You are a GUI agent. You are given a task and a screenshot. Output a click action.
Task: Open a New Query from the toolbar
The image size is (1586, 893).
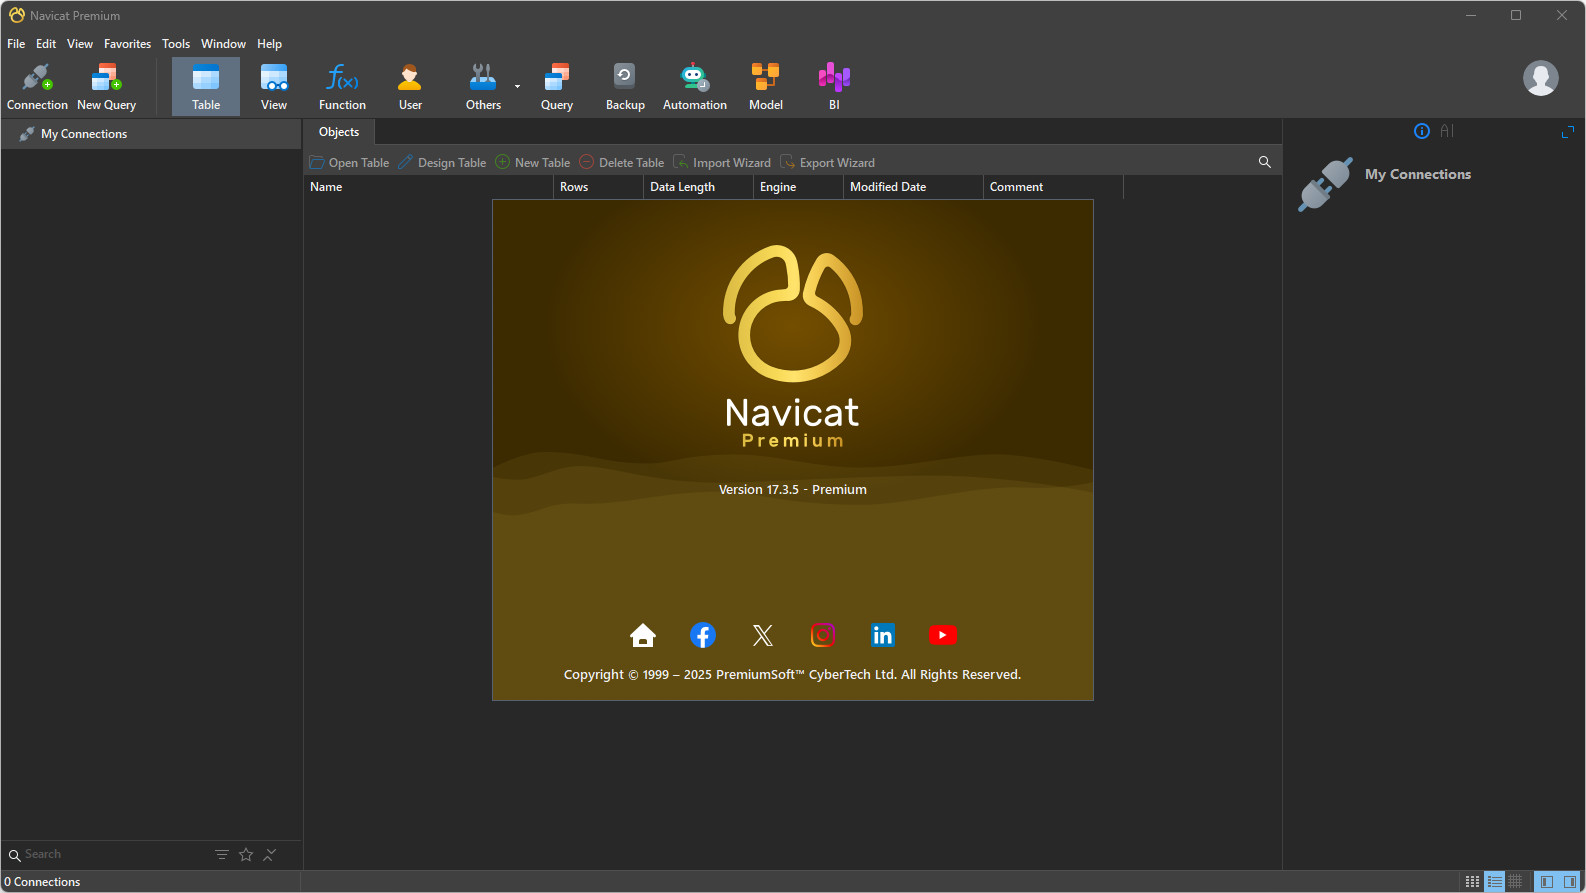pos(106,86)
